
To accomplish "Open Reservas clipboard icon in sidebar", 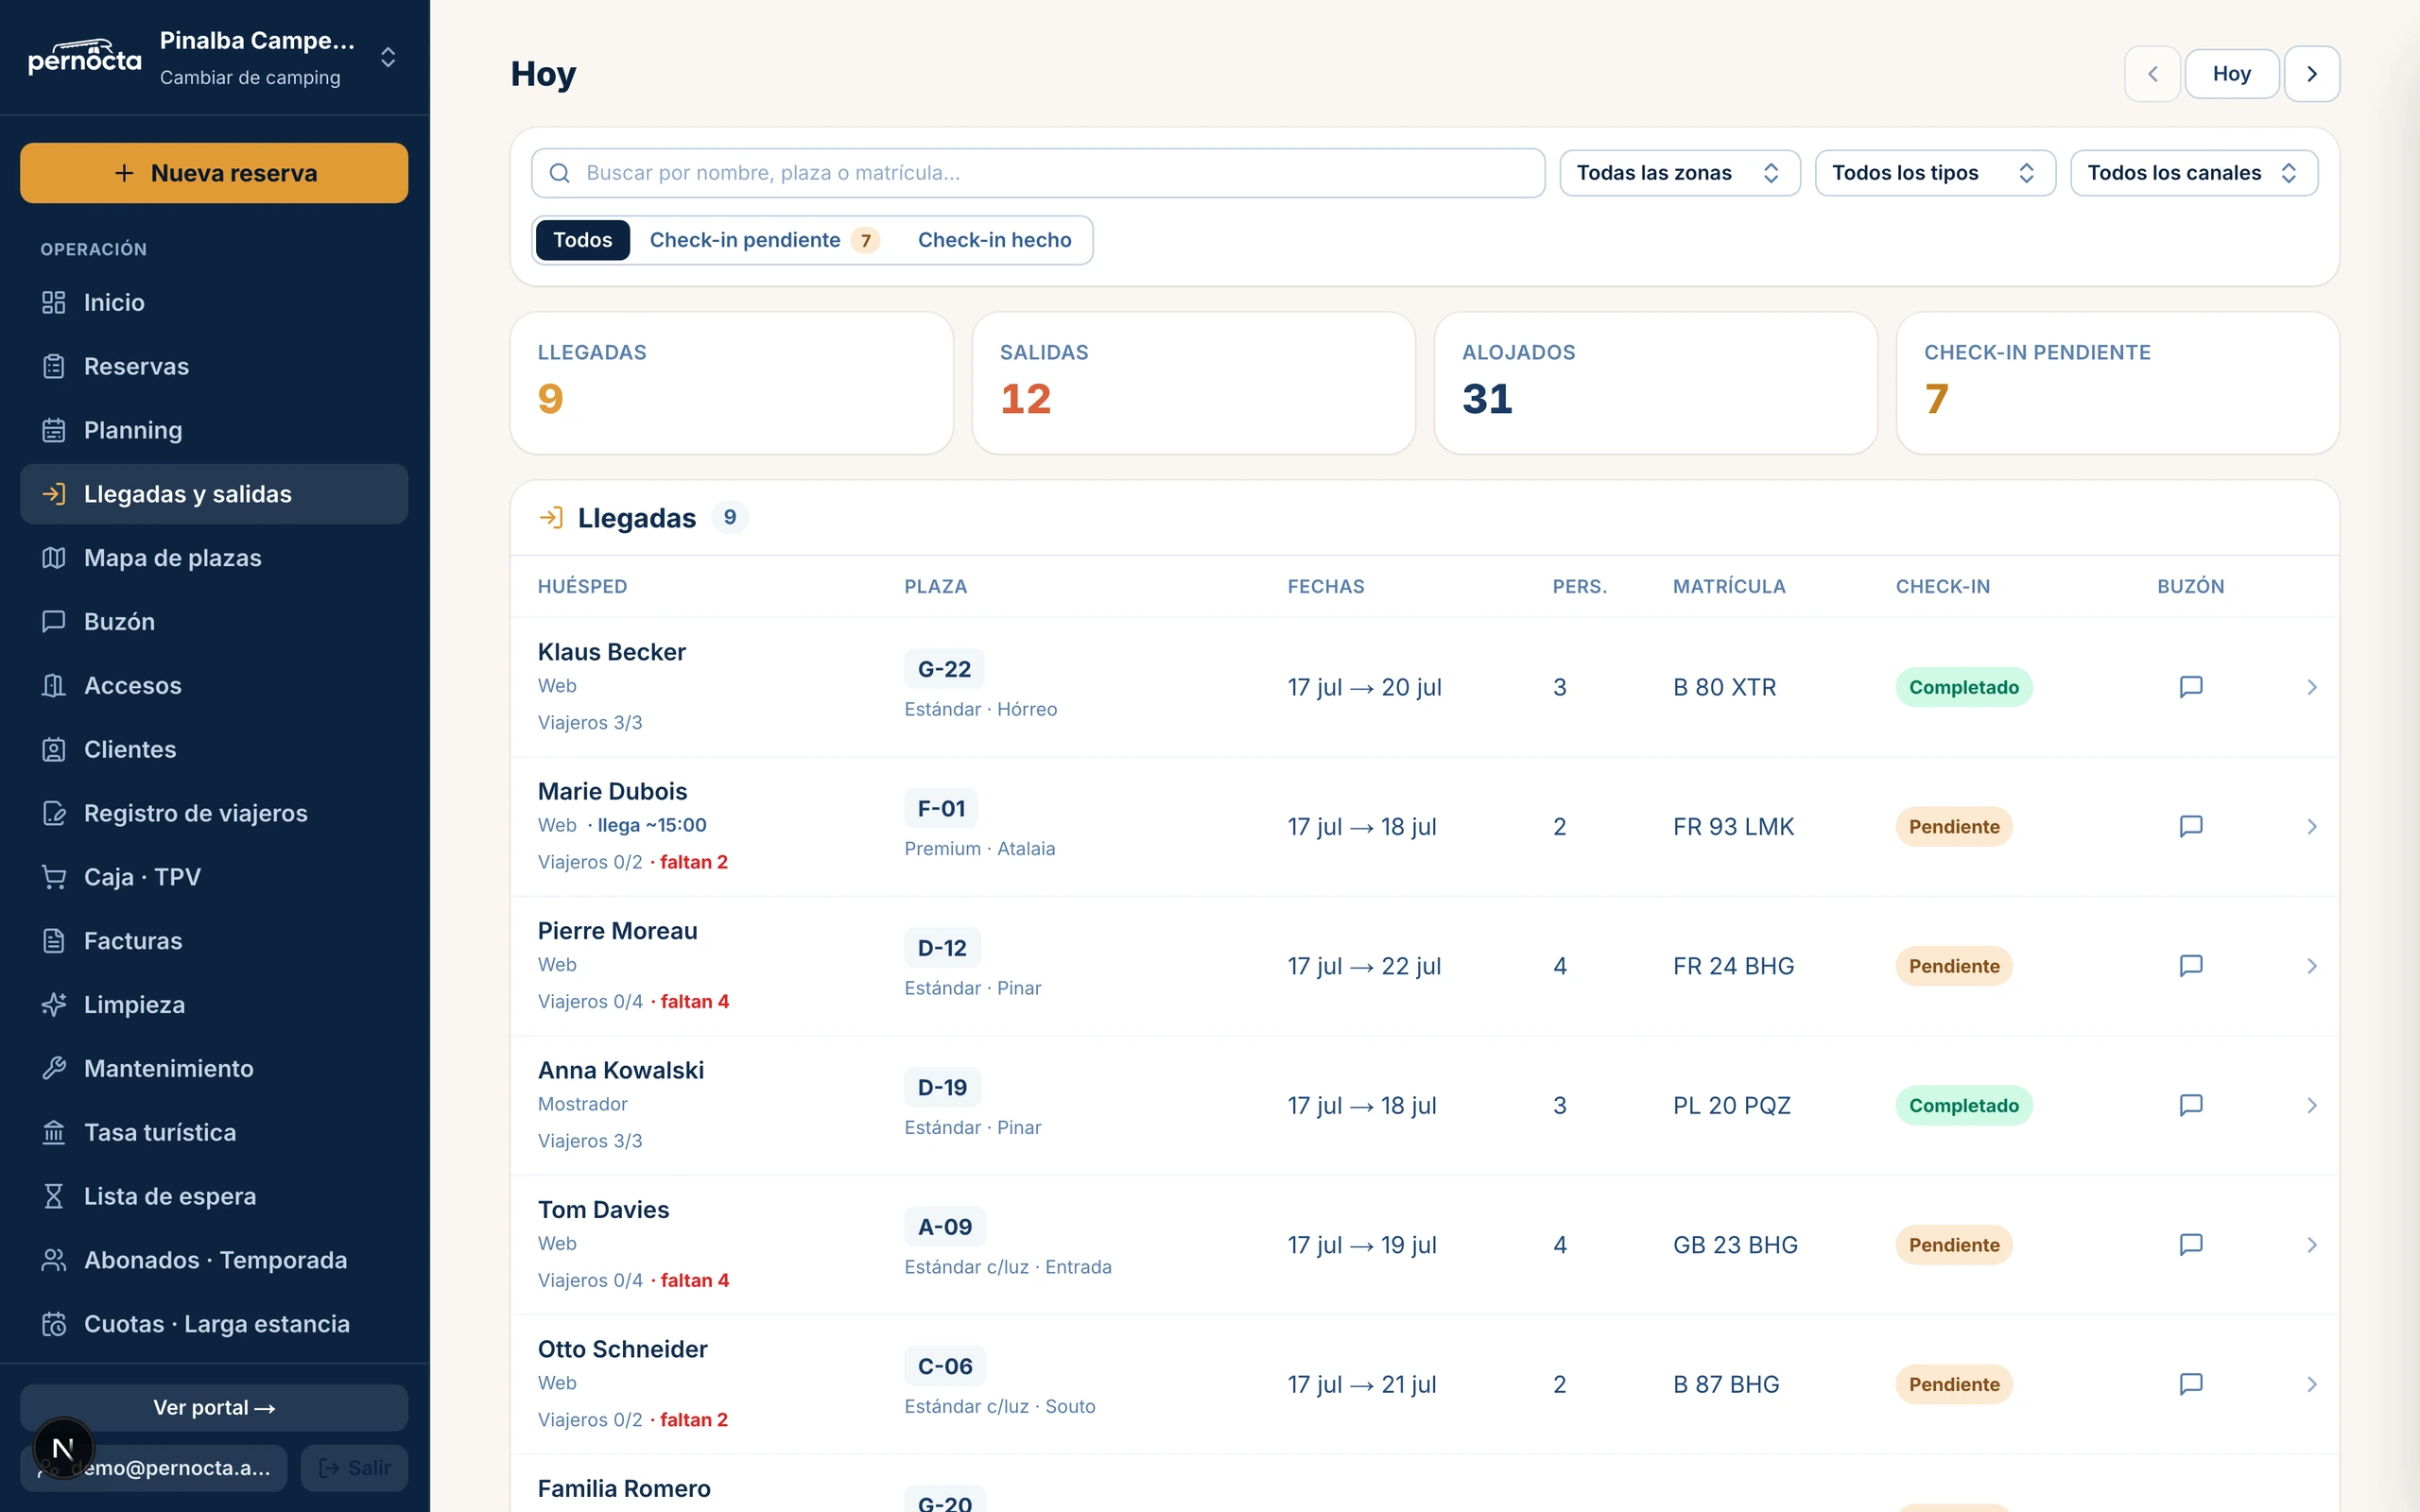I will point(54,366).
